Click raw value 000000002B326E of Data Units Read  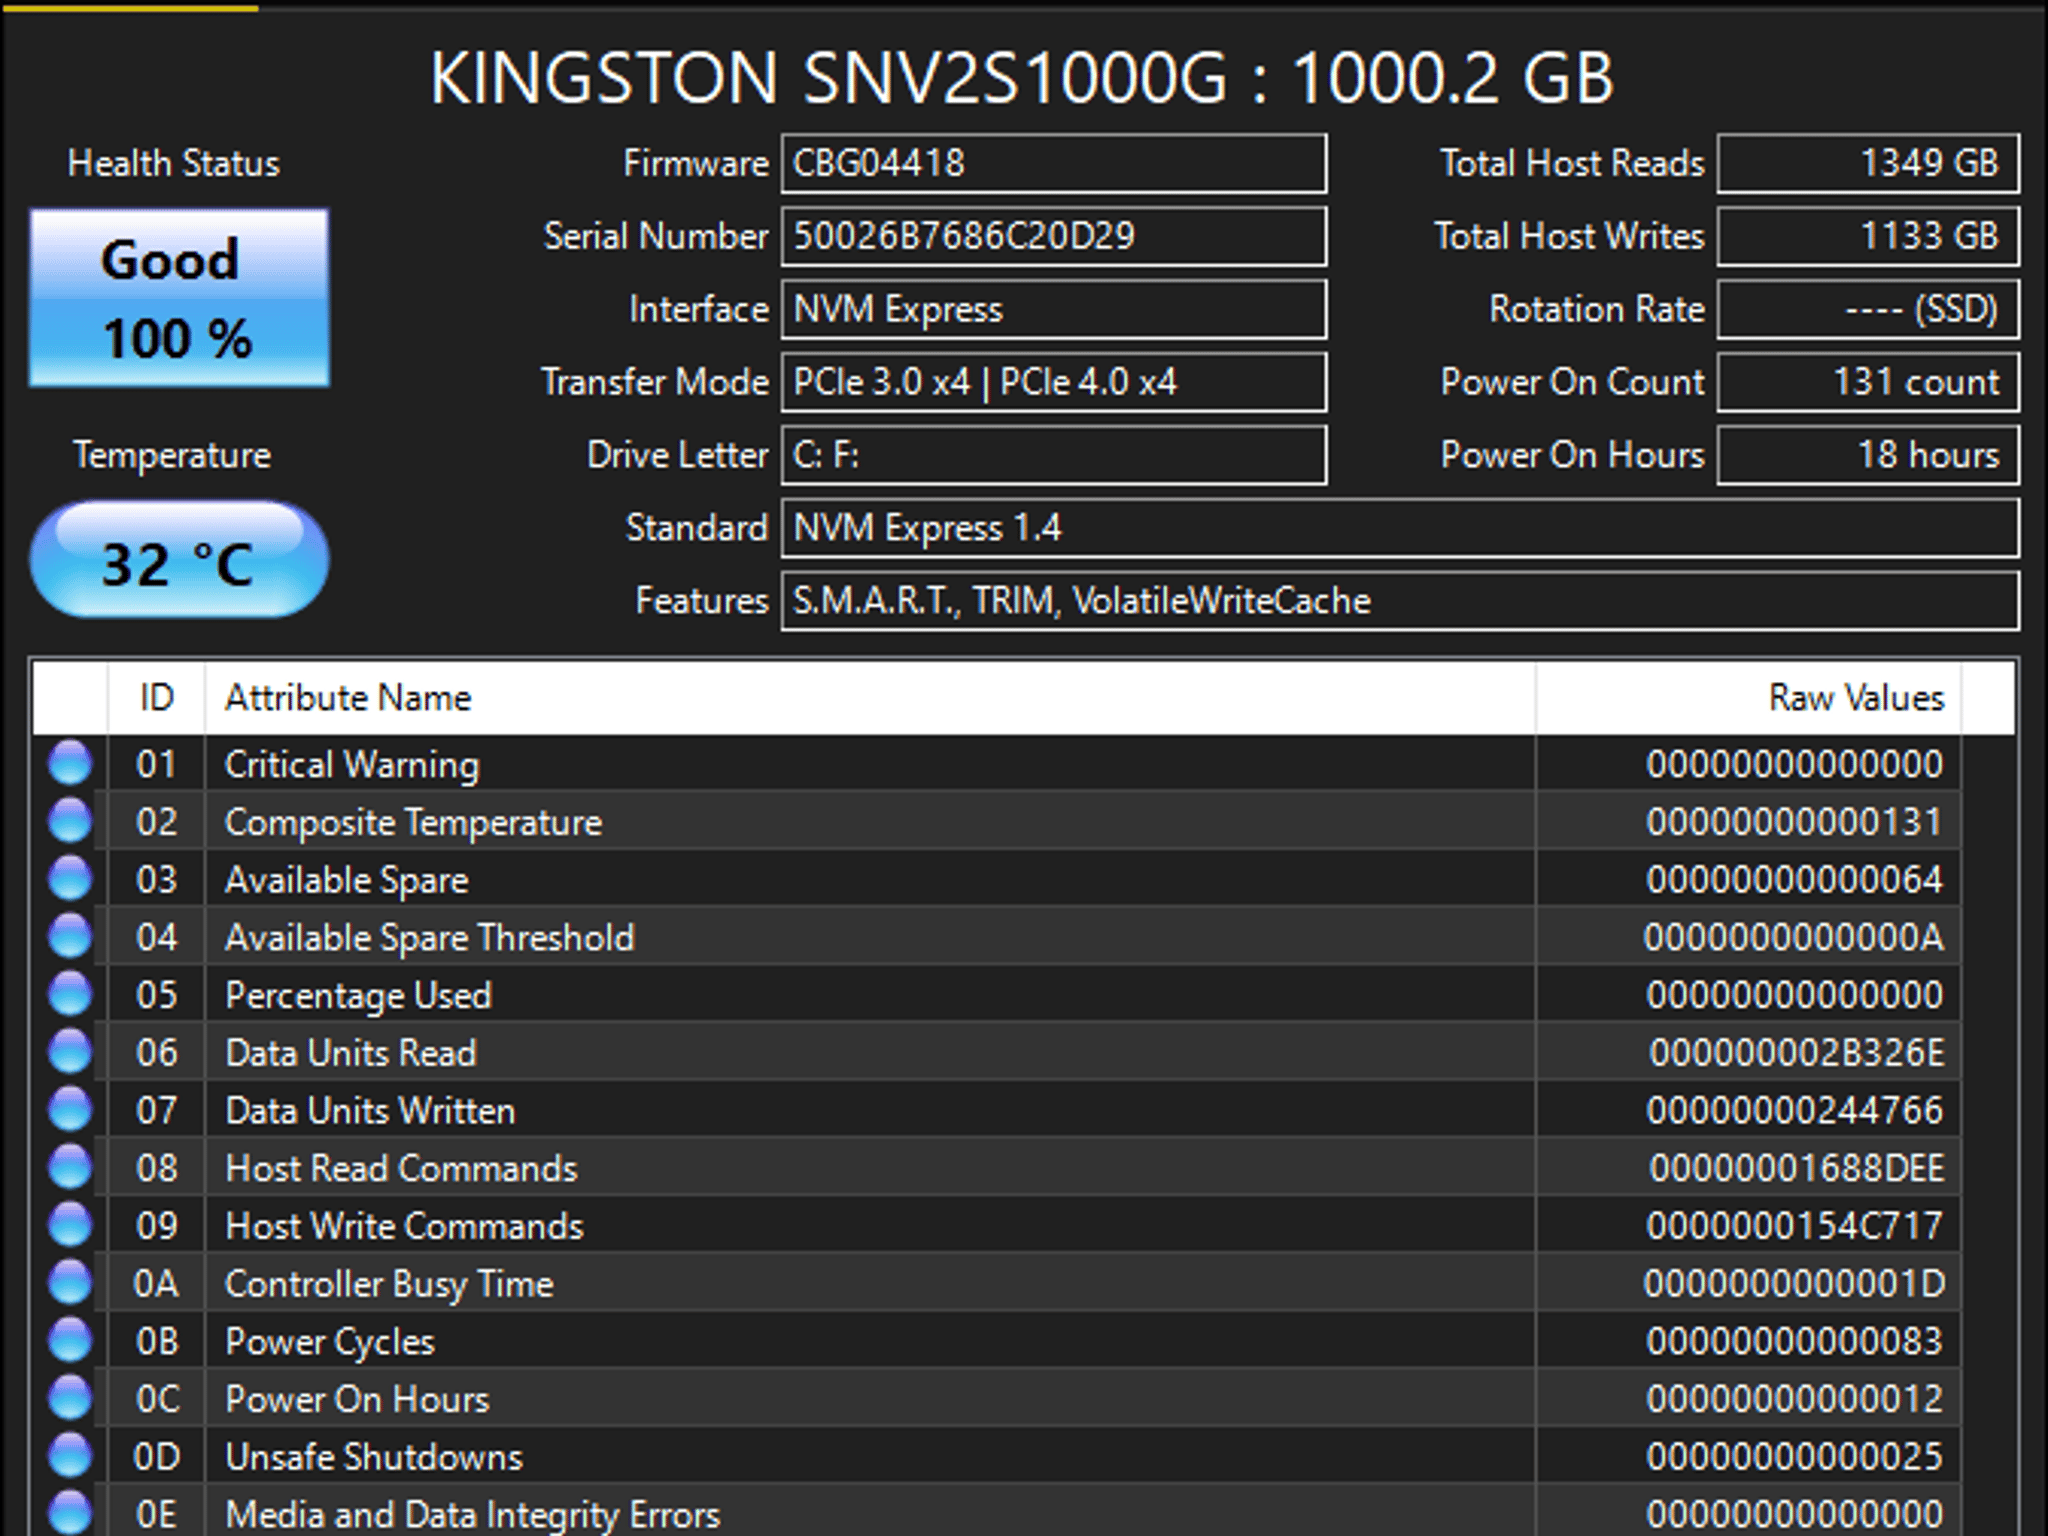[1797, 1053]
